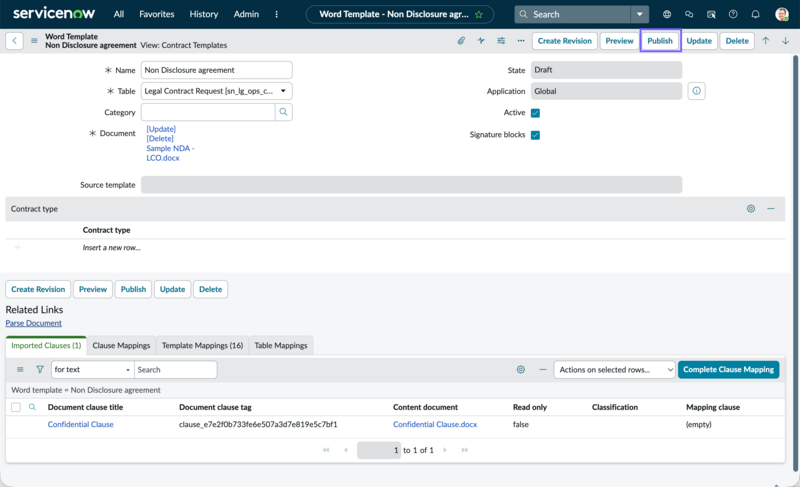Click the attachment paperclip icon
This screenshot has width=800, height=487.
coord(461,41)
